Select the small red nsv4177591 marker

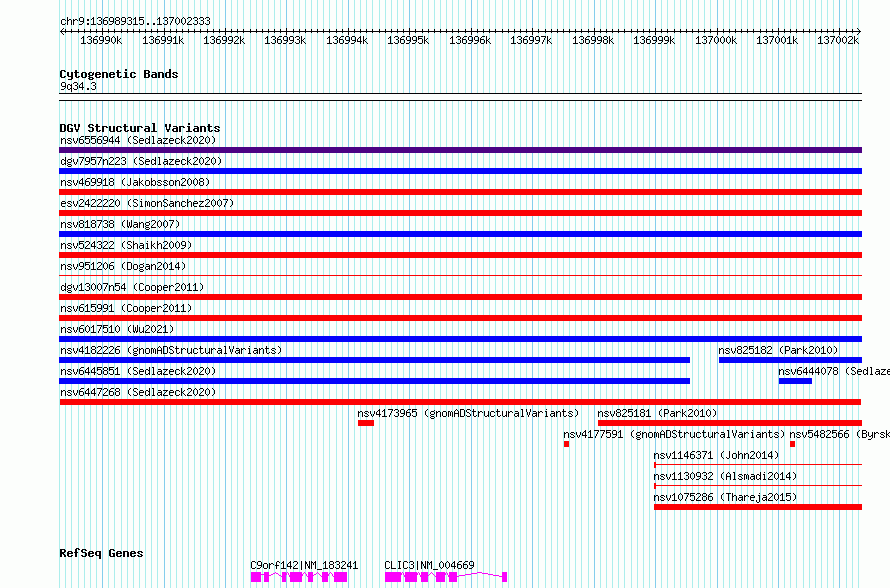(566, 444)
